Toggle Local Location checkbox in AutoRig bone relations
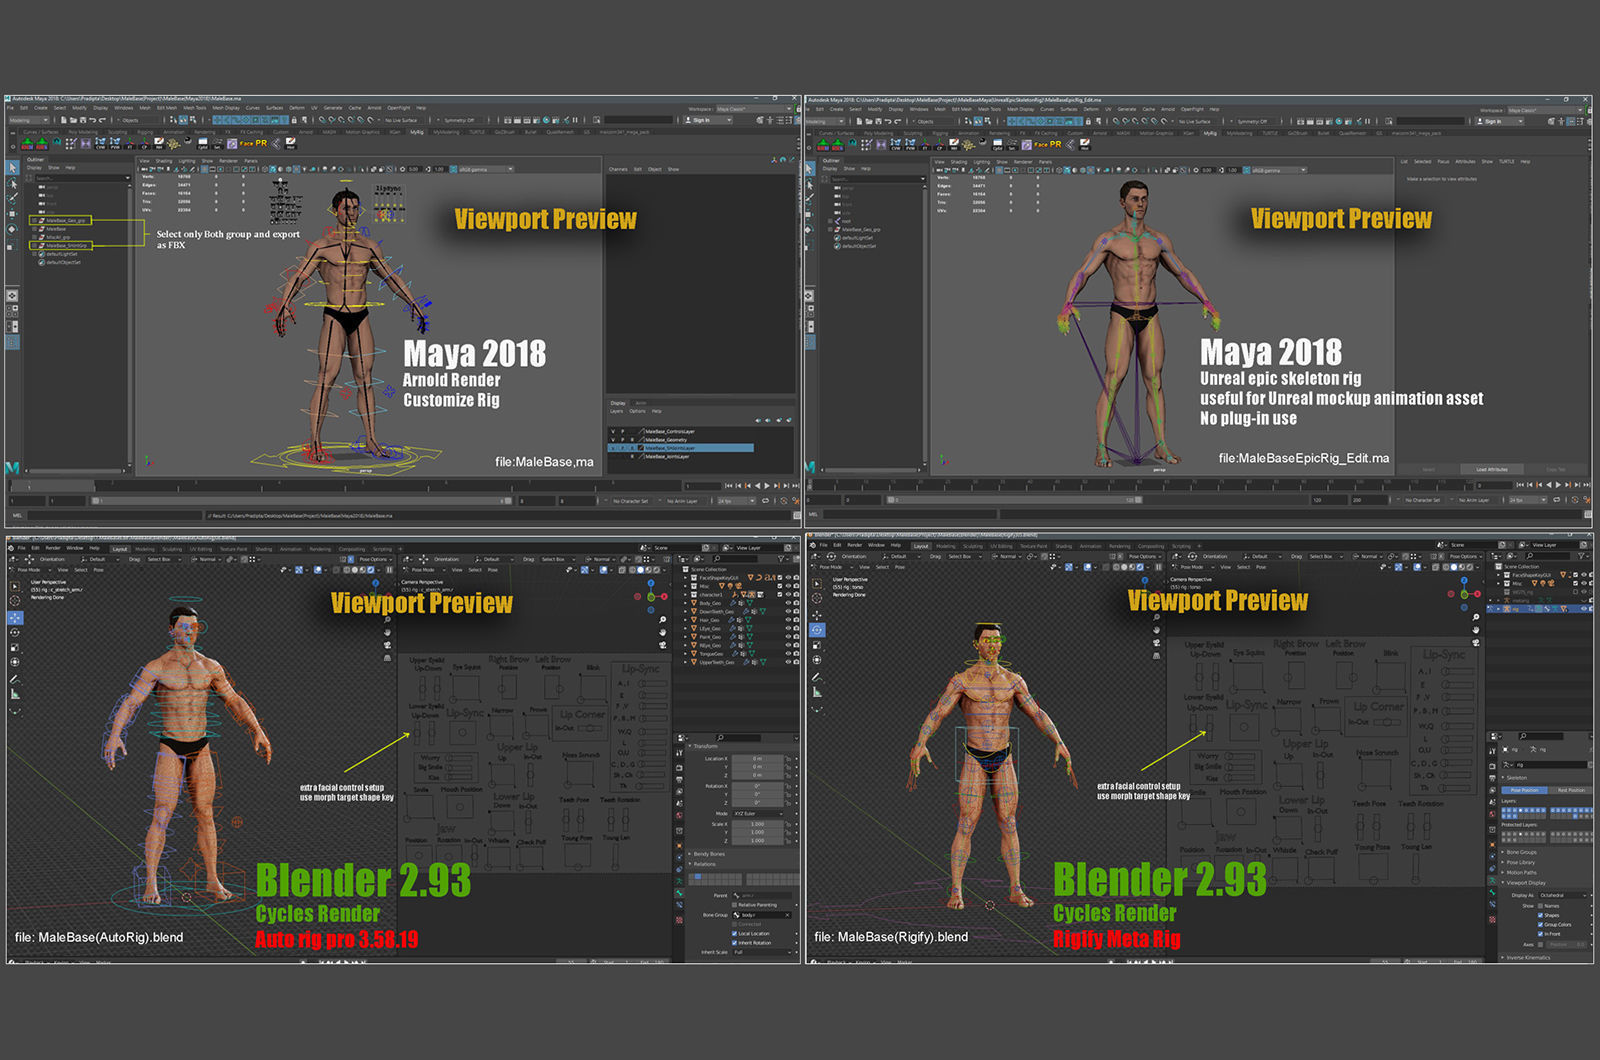1600x1060 pixels. [x=734, y=933]
